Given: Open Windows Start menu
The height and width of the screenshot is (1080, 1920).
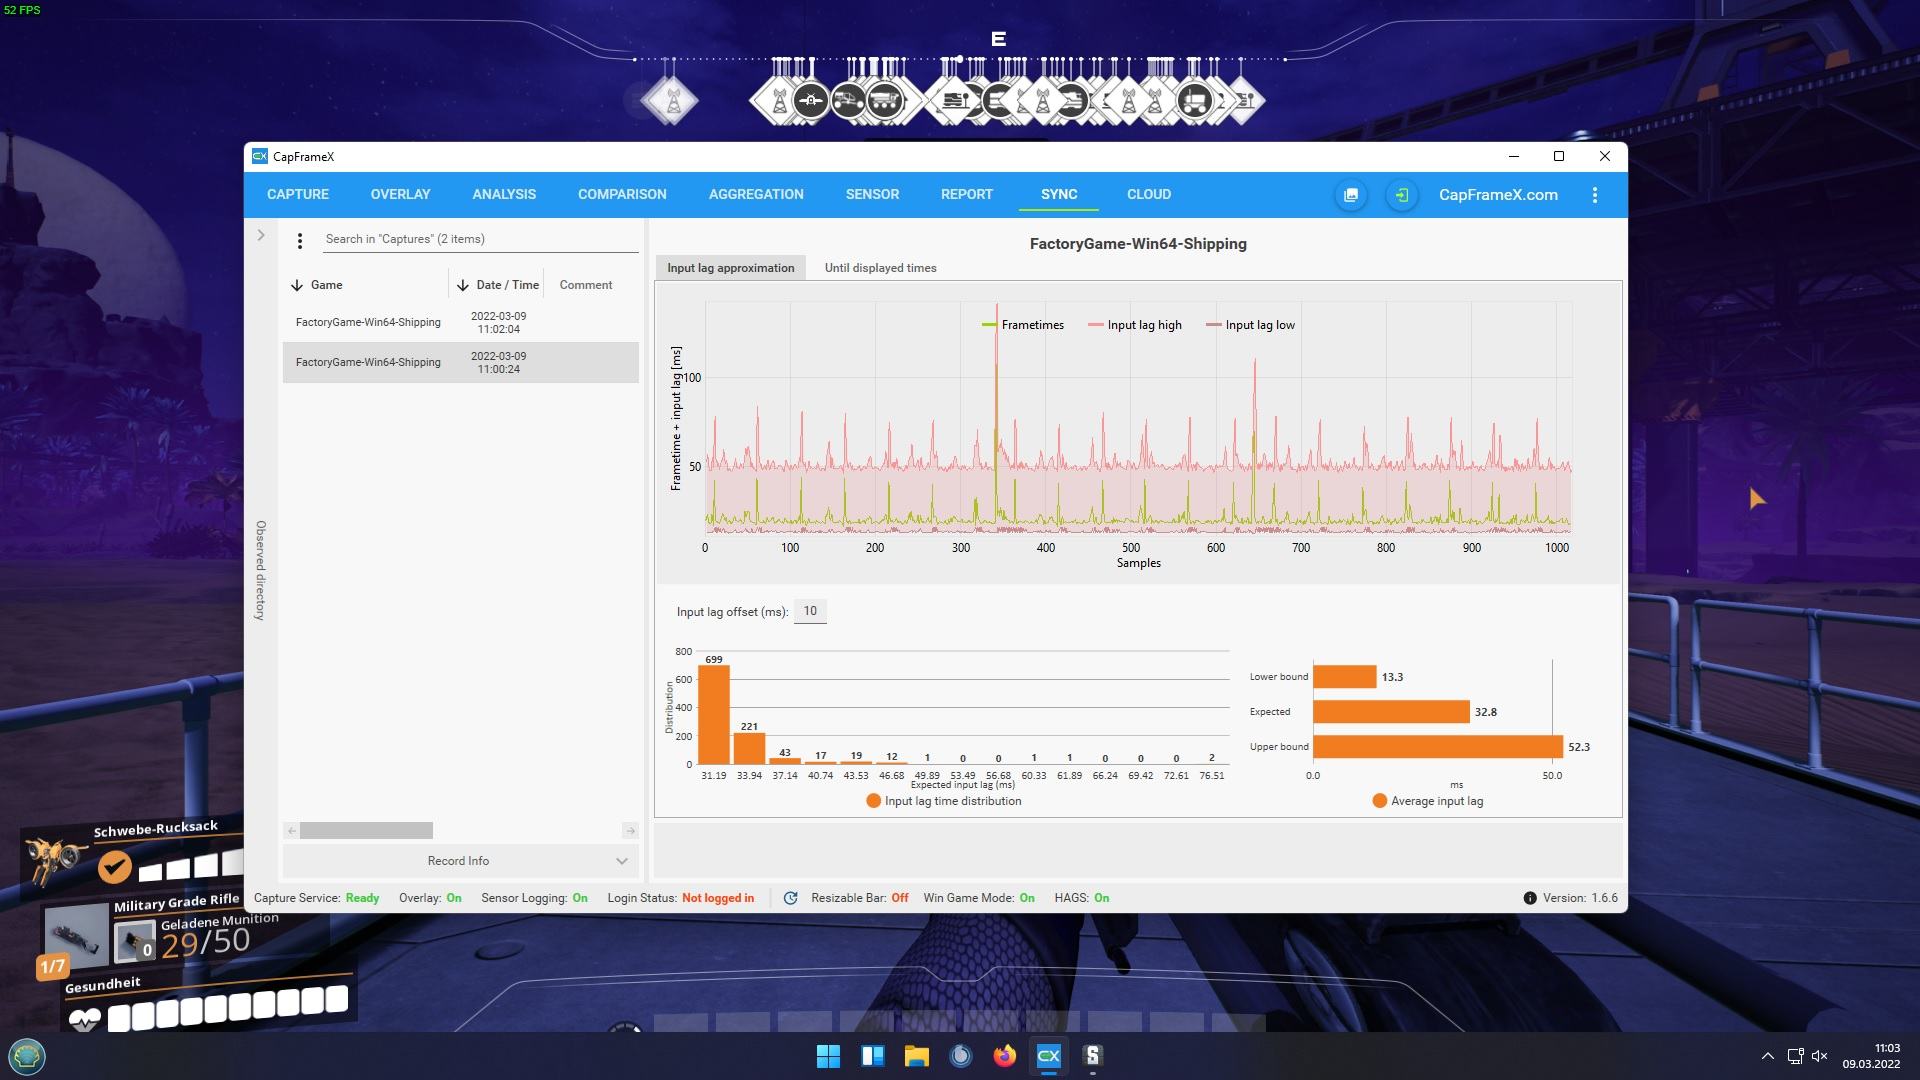Looking at the screenshot, I should (x=828, y=1056).
